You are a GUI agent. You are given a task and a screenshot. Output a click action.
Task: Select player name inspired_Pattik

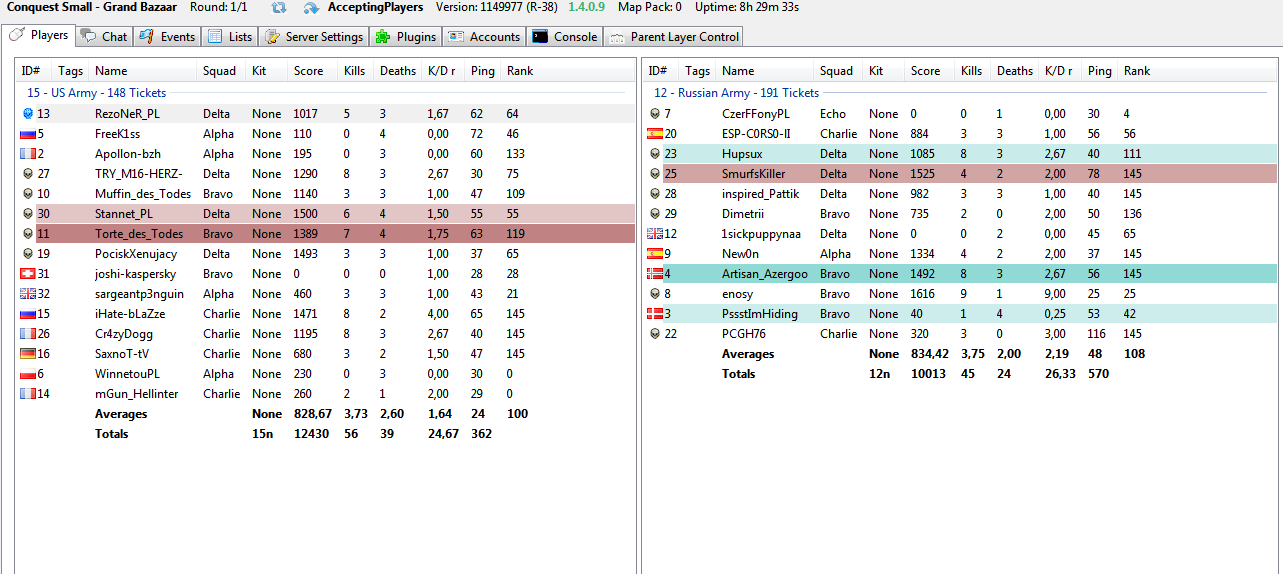point(760,194)
